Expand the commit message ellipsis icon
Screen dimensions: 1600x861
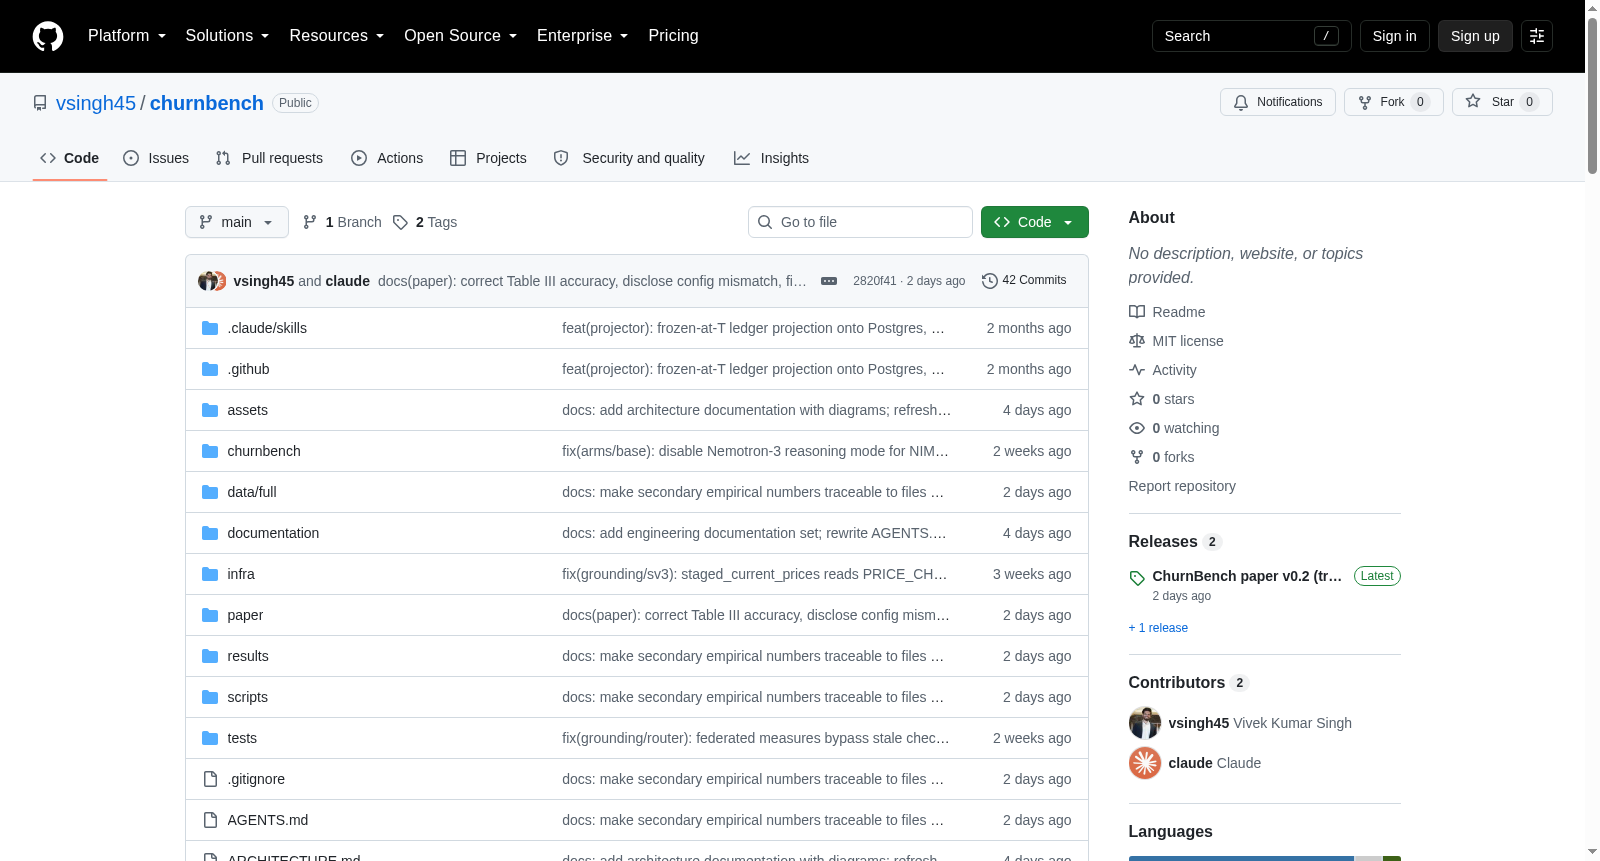[829, 281]
